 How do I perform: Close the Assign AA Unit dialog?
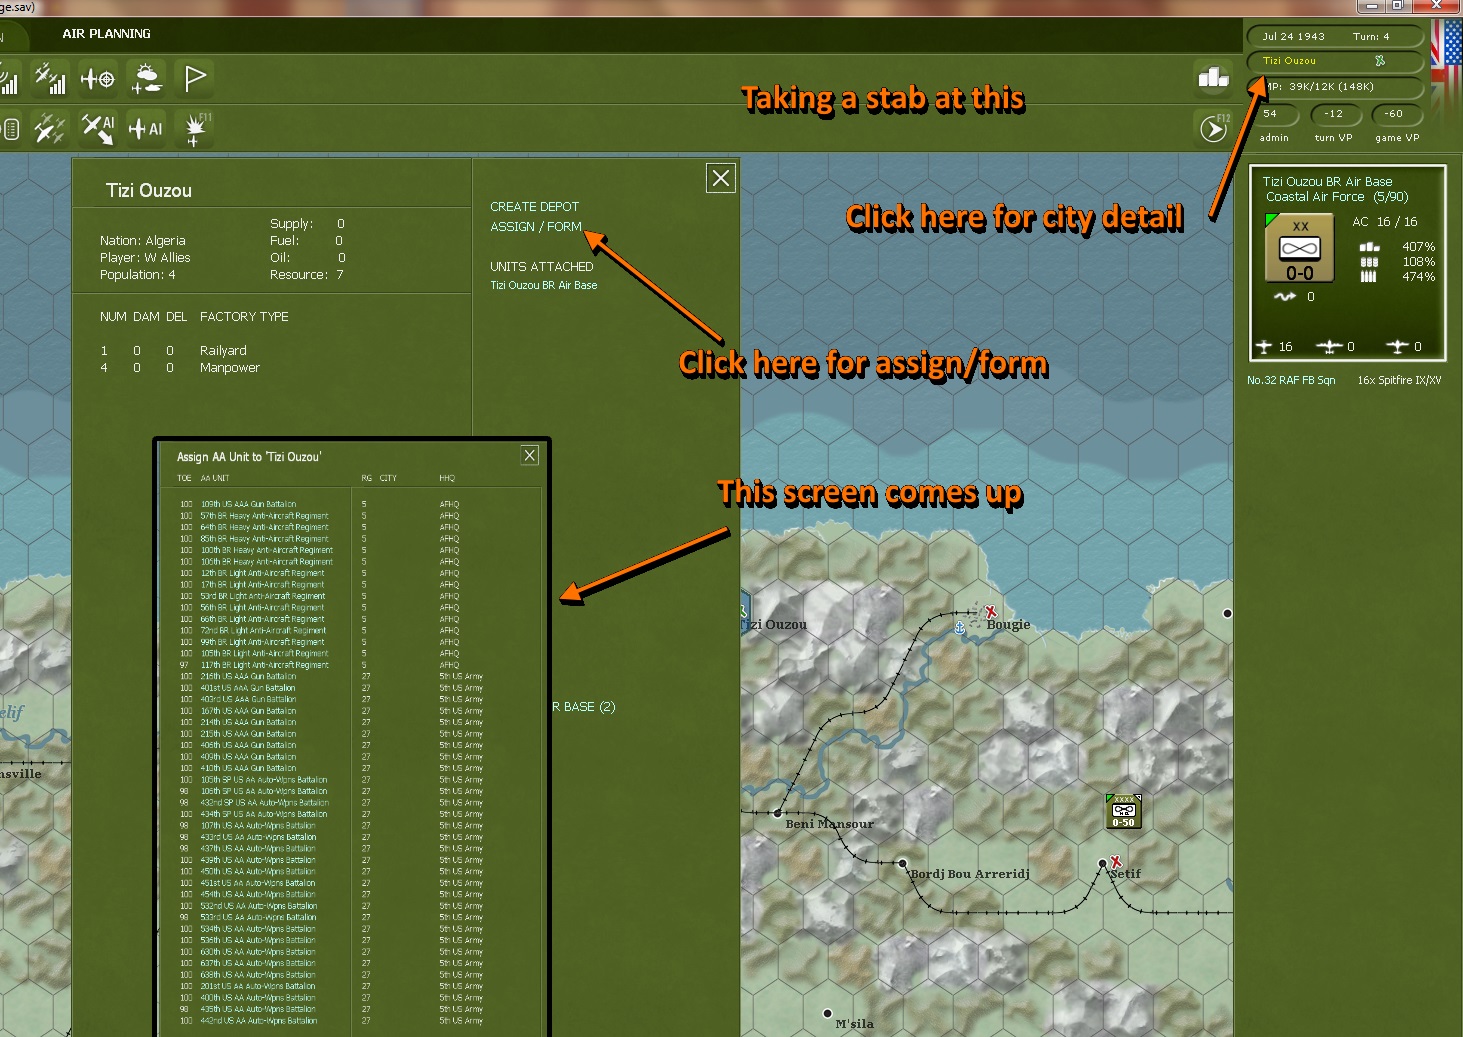530,455
